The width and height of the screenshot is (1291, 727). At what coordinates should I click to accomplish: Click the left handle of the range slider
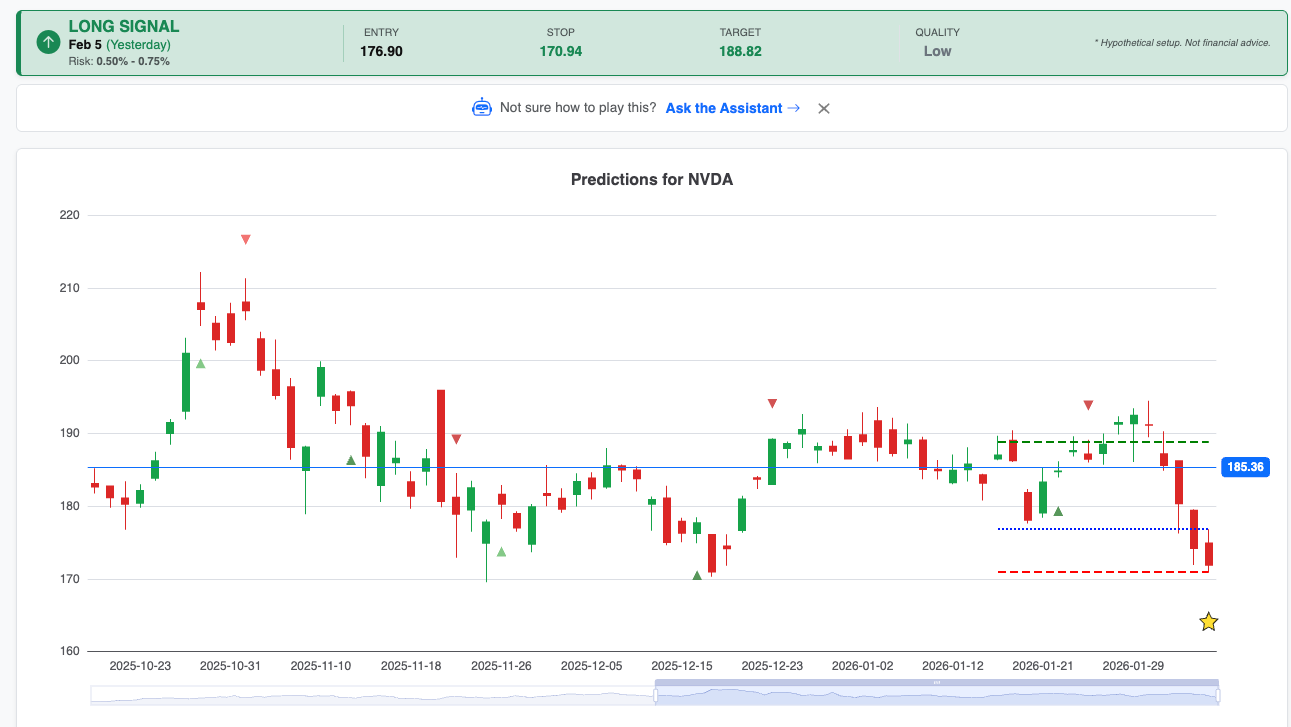tap(655, 695)
